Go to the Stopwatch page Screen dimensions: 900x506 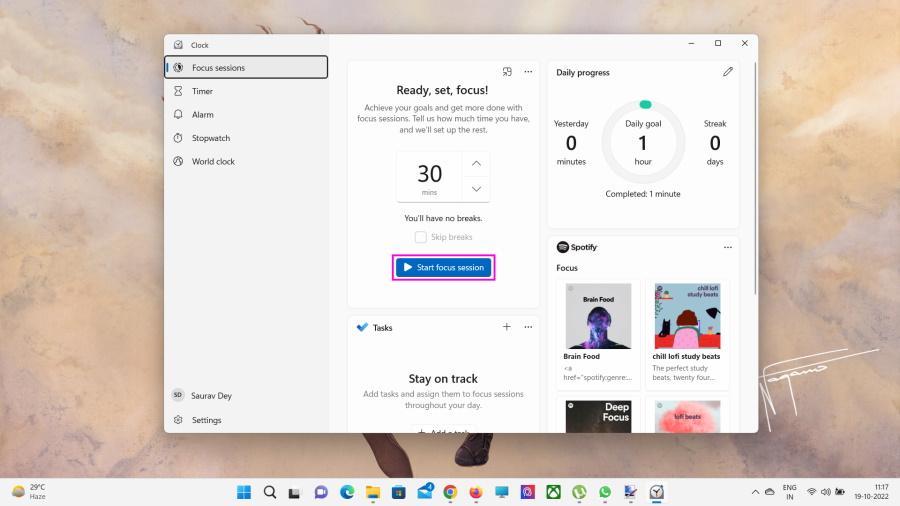[210, 138]
